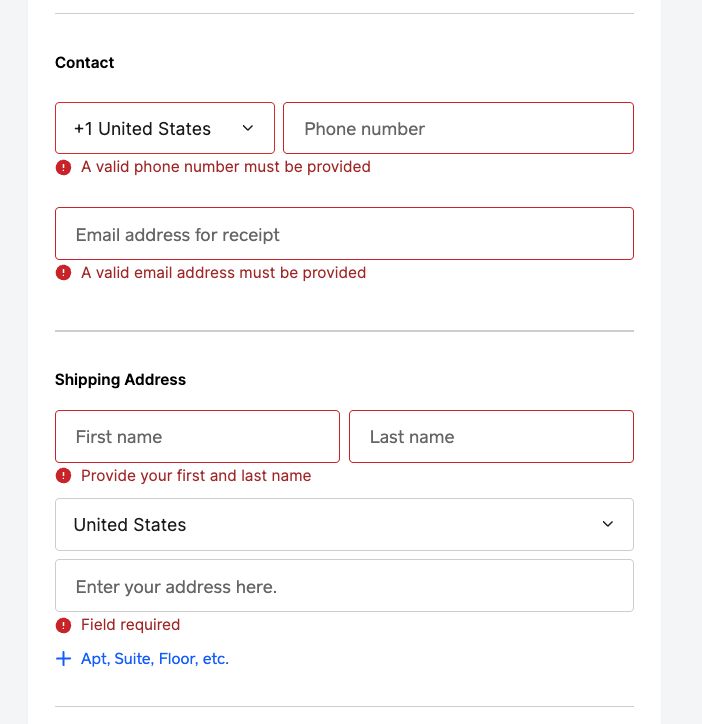This screenshot has height=724, width=702.
Task: Click the Contact section heading
Action: [x=85, y=62]
